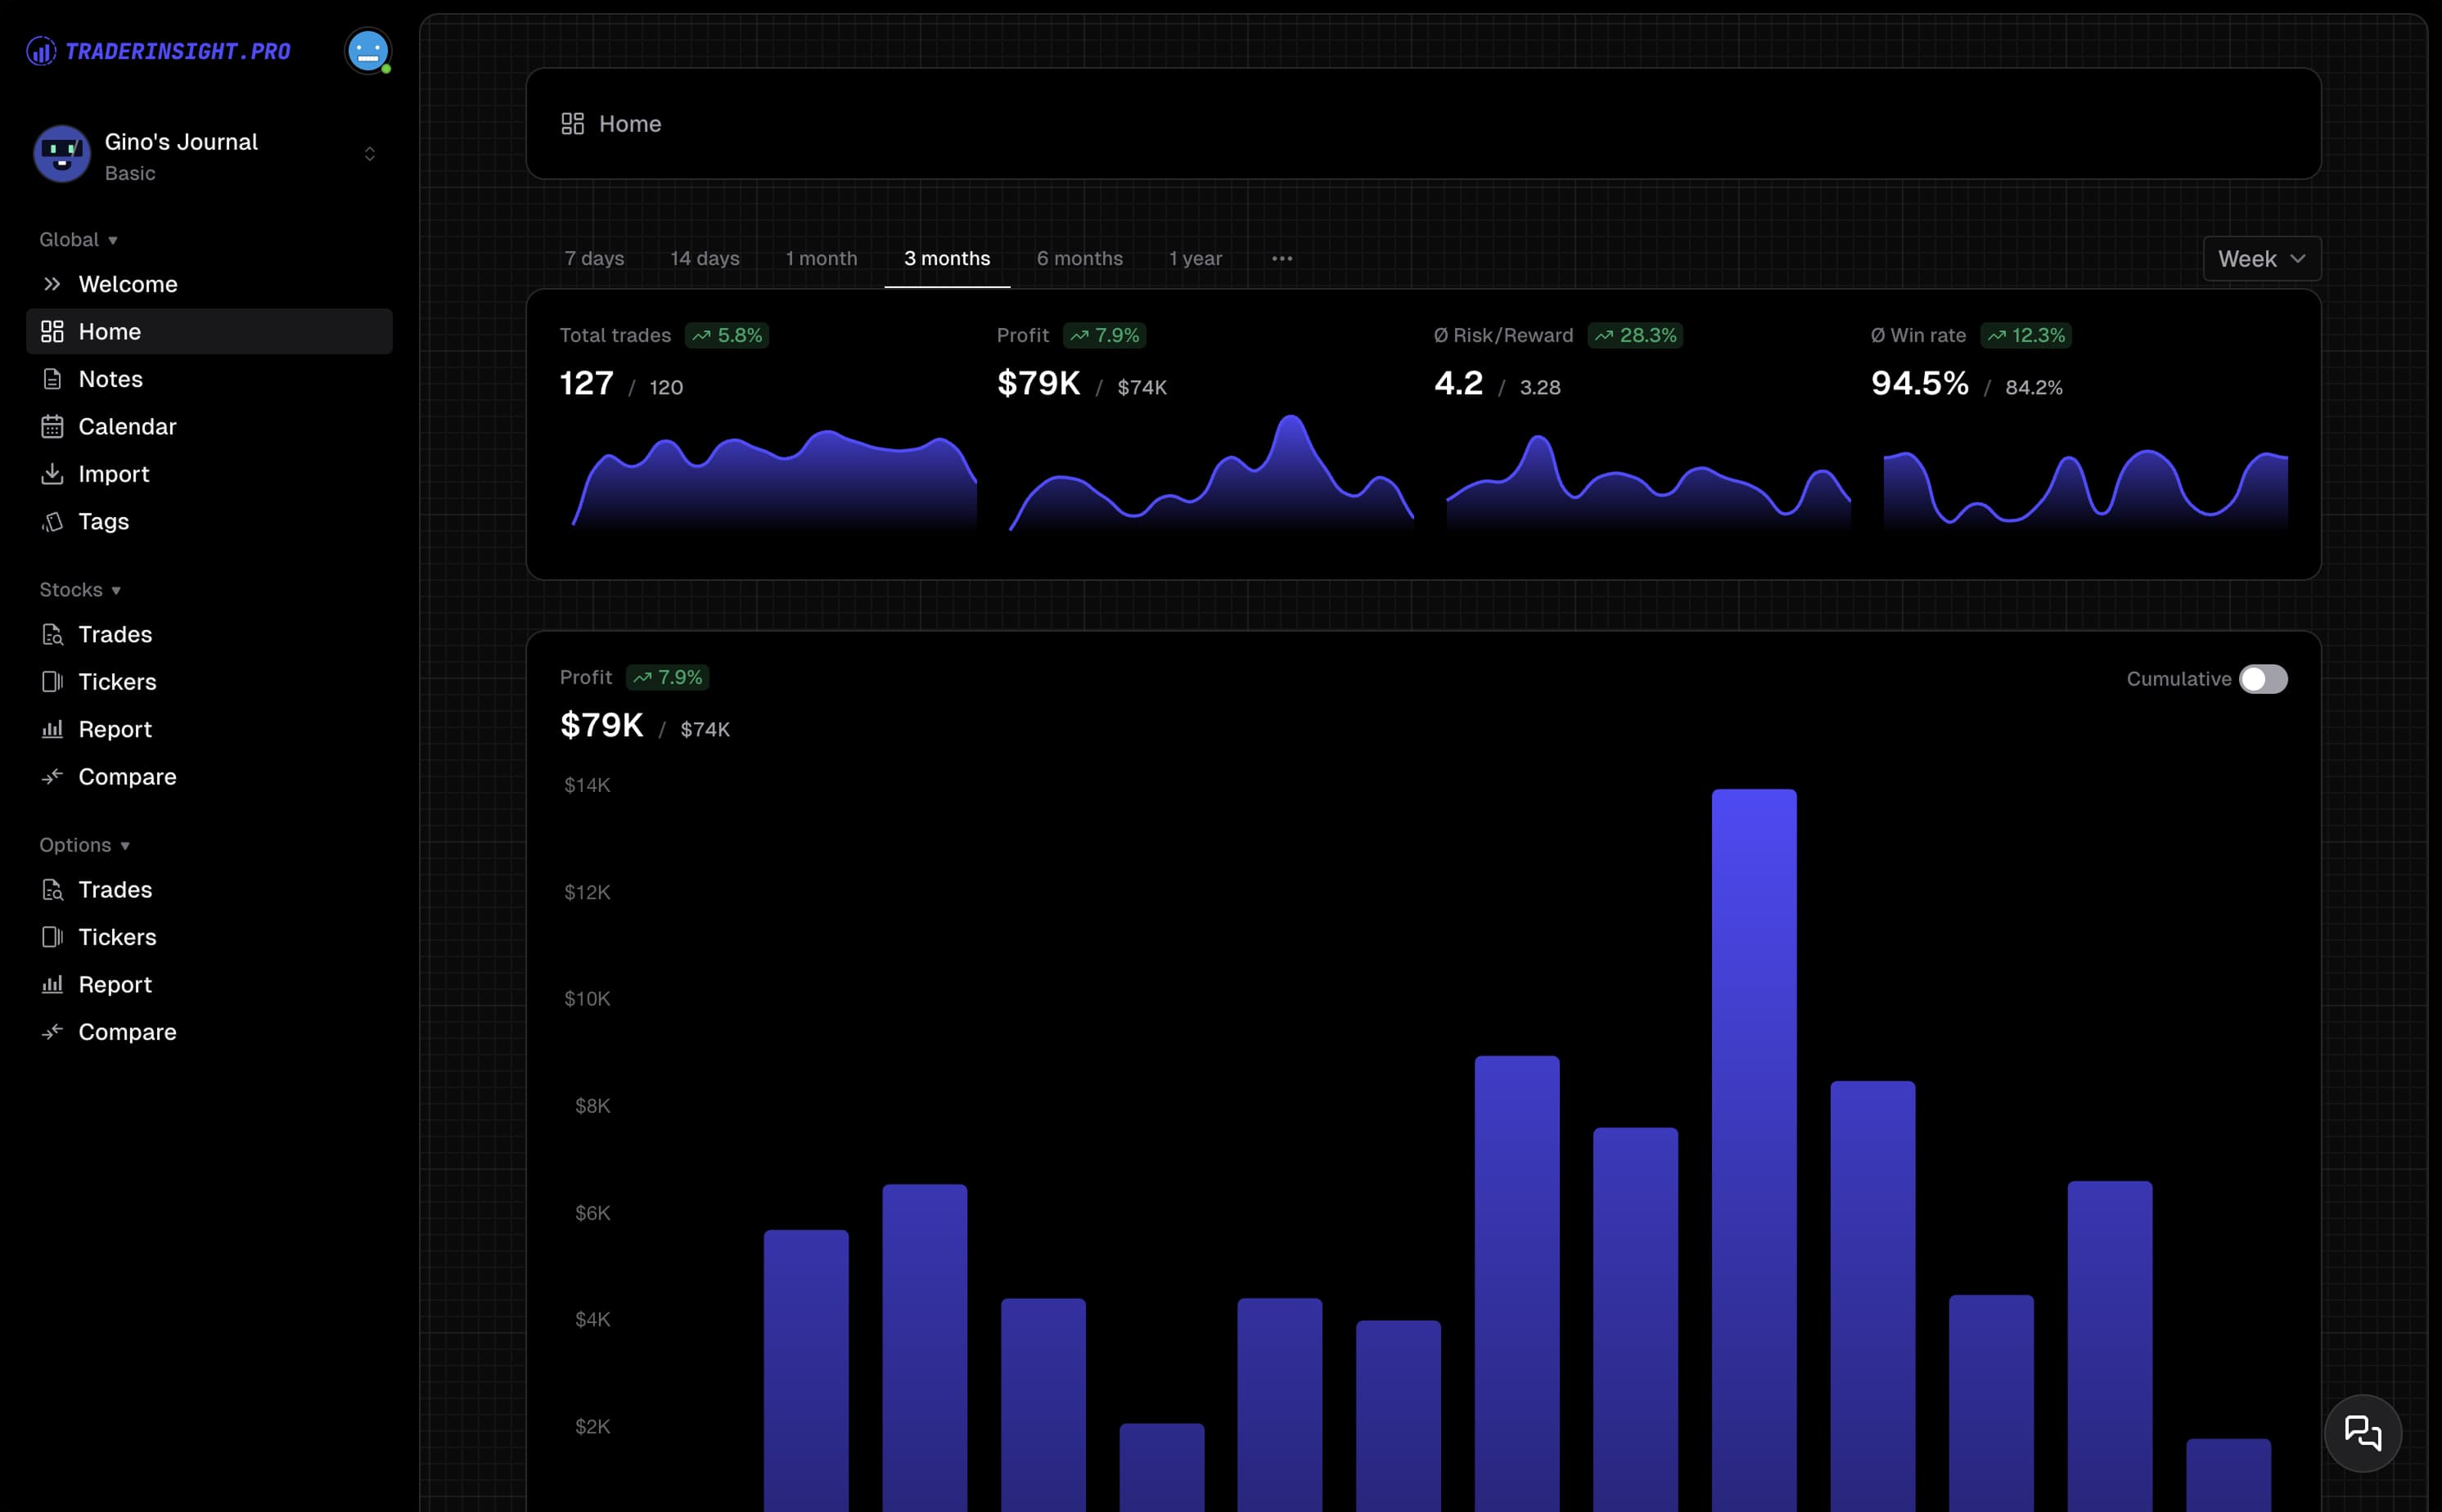The image size is (2442, 1512).
Task: Open Stocks Tickers page
Action: [209, 681]
